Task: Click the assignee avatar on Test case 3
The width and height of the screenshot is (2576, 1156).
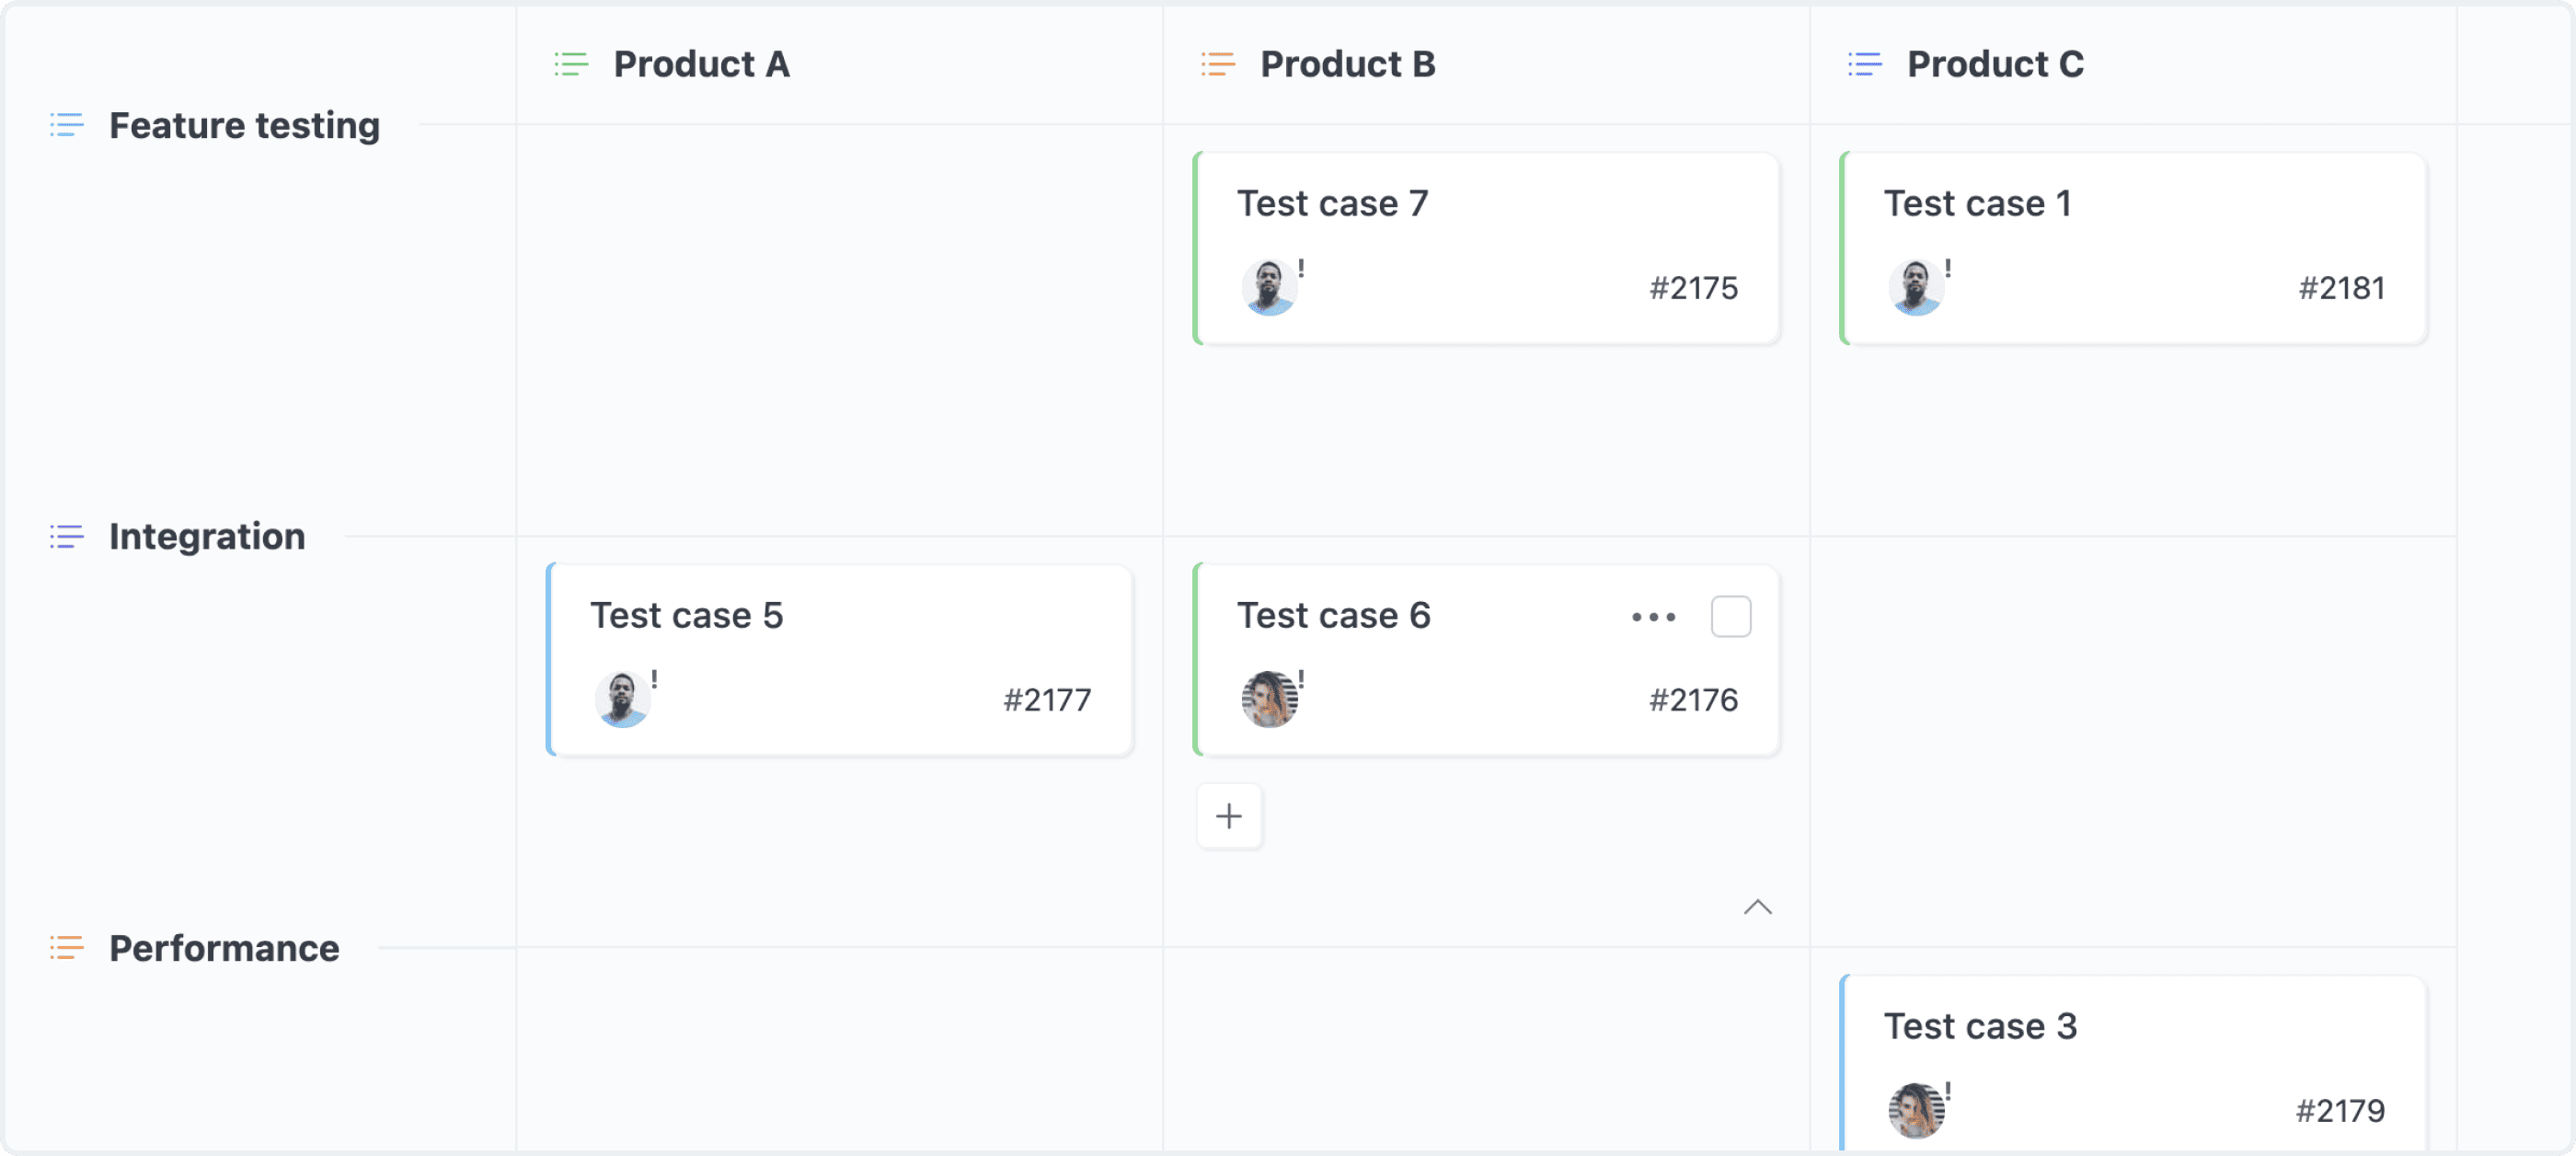Action: tap(1916, 1110)
